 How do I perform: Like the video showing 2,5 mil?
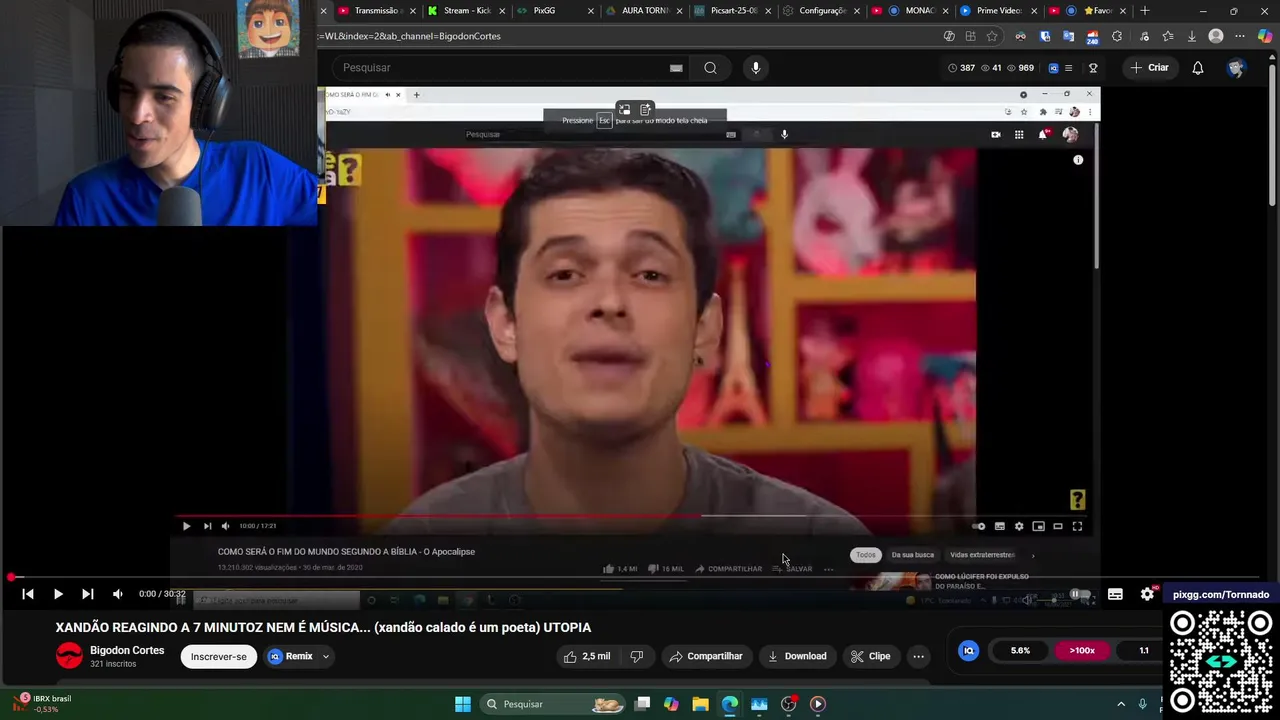tap(586, 656)
